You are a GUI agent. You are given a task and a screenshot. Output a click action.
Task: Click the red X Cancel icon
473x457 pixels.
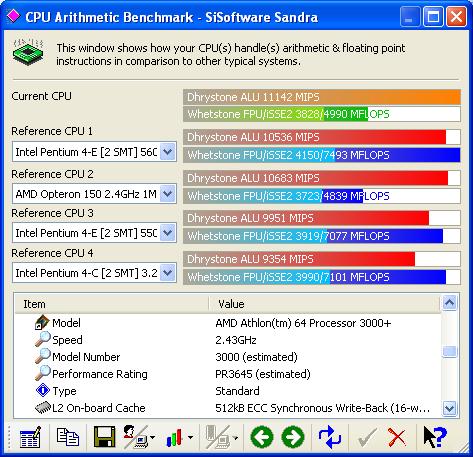tap(397, 437)
